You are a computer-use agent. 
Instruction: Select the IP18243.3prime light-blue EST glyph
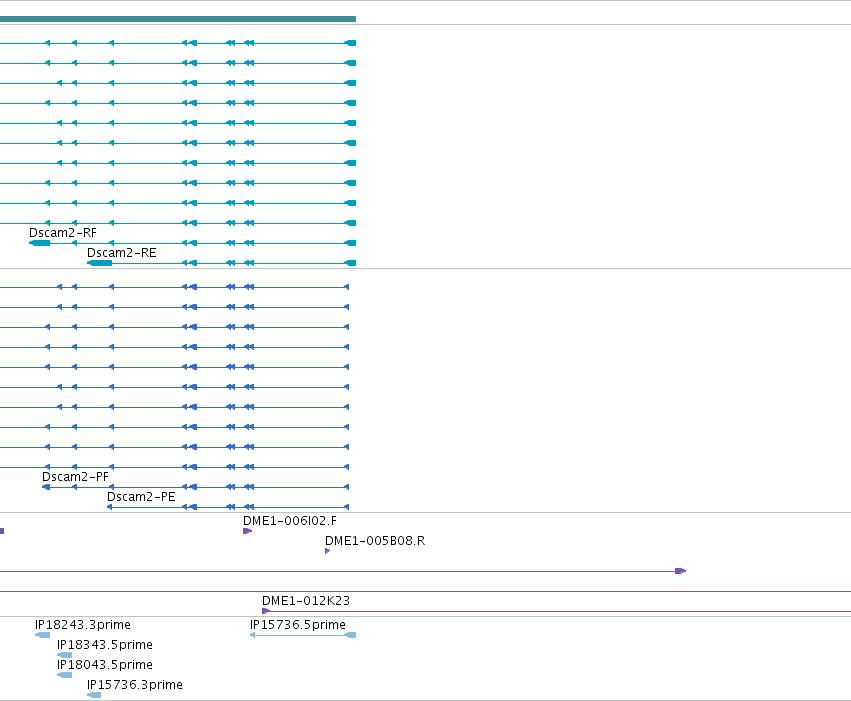click(x=42, y=635)
